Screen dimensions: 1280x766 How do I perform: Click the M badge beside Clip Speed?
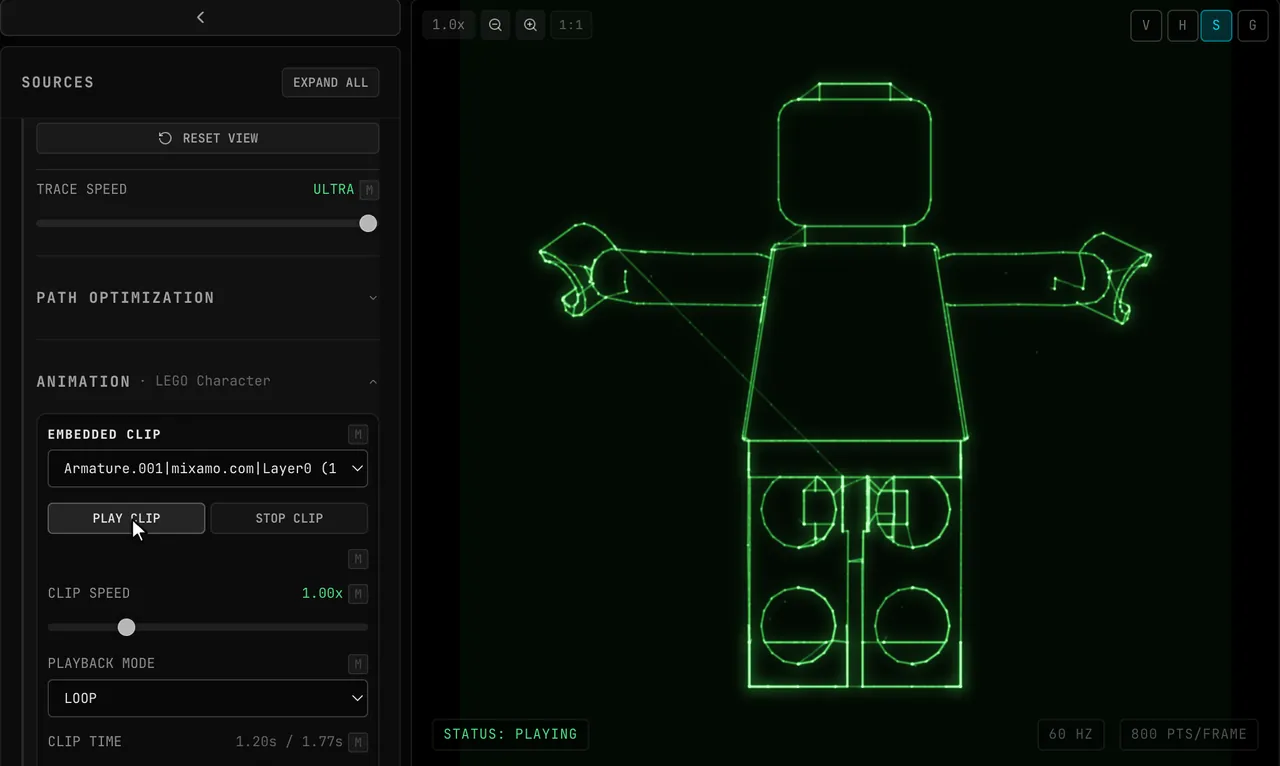(x=358, y=594)
